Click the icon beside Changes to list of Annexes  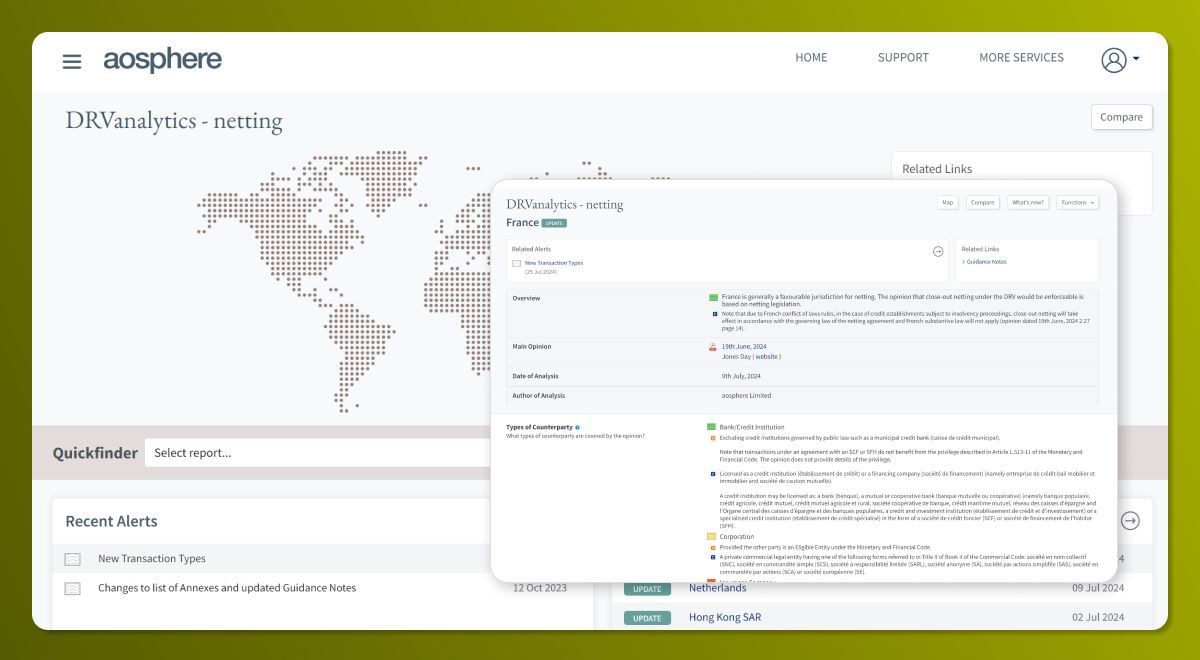pyautogui.click(x=73, y=588)
